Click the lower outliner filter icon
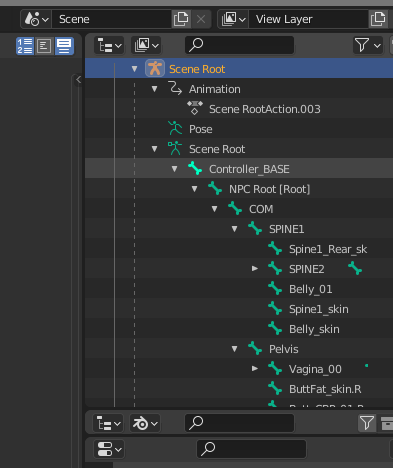Image resolution: width=393 pixels, height=468 pixels. (x=367, y=423)
